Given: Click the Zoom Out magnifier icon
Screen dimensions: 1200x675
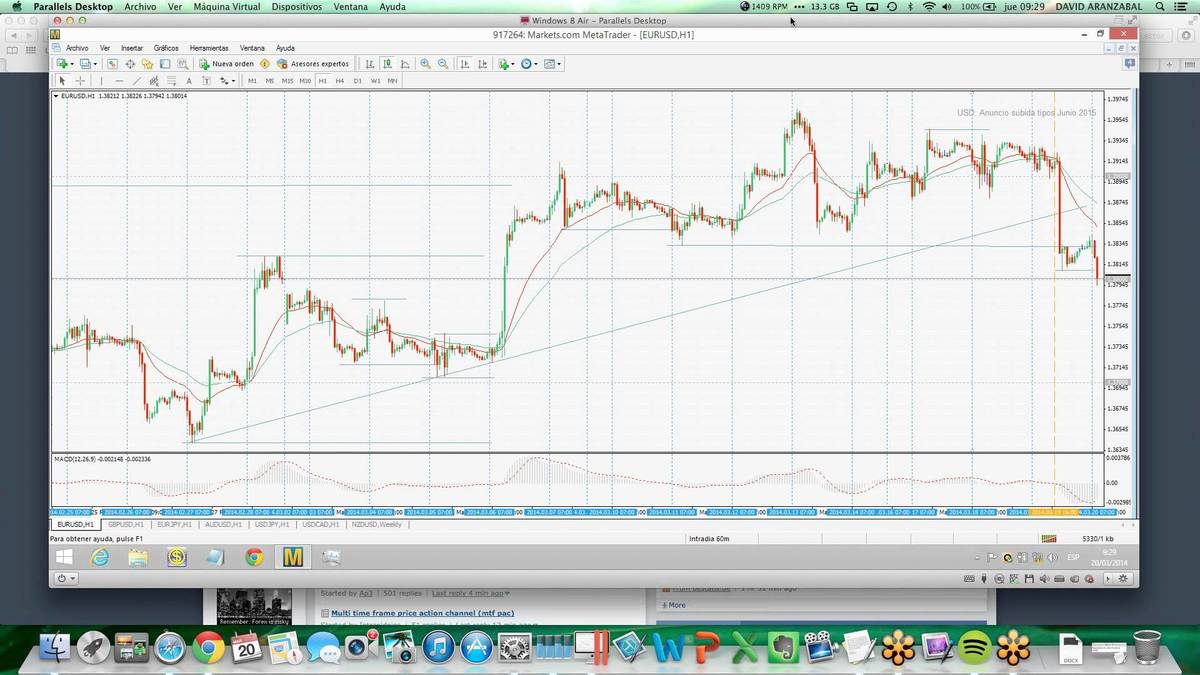Looking at the screenshot, I should click(443, 64).
